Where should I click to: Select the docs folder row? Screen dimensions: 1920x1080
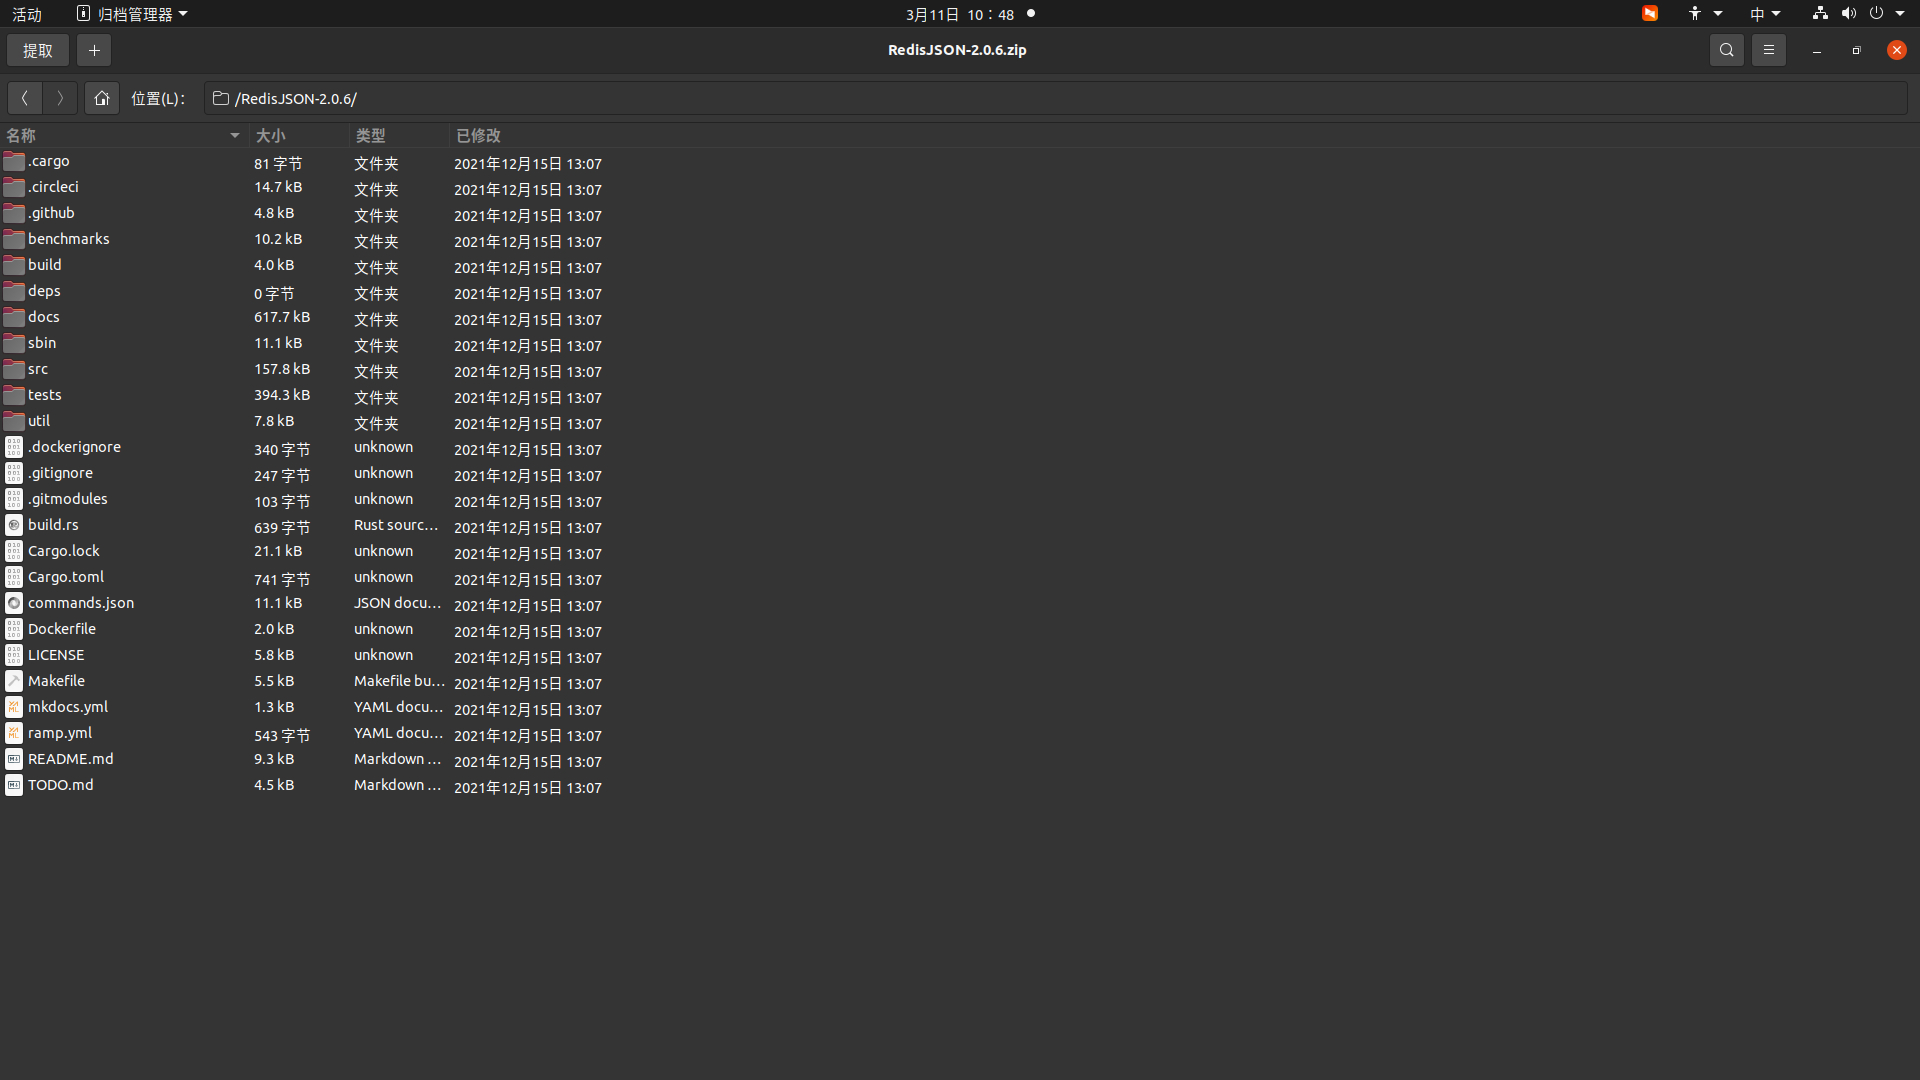44,317
